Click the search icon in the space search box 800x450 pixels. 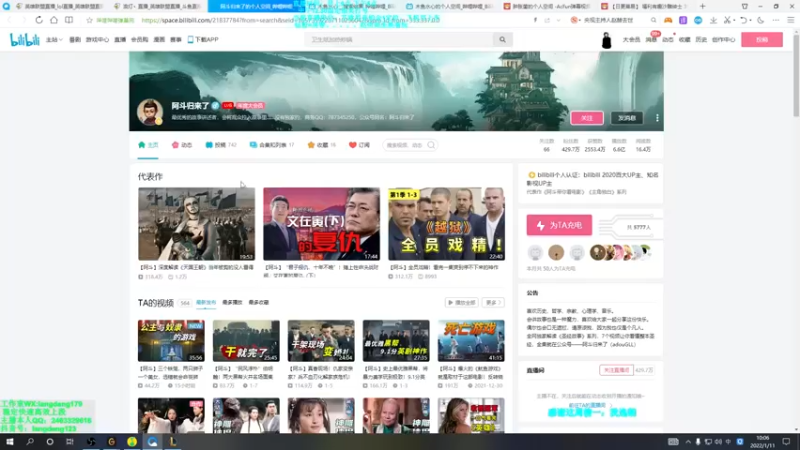pyautogui.click(x=431, y=145)
